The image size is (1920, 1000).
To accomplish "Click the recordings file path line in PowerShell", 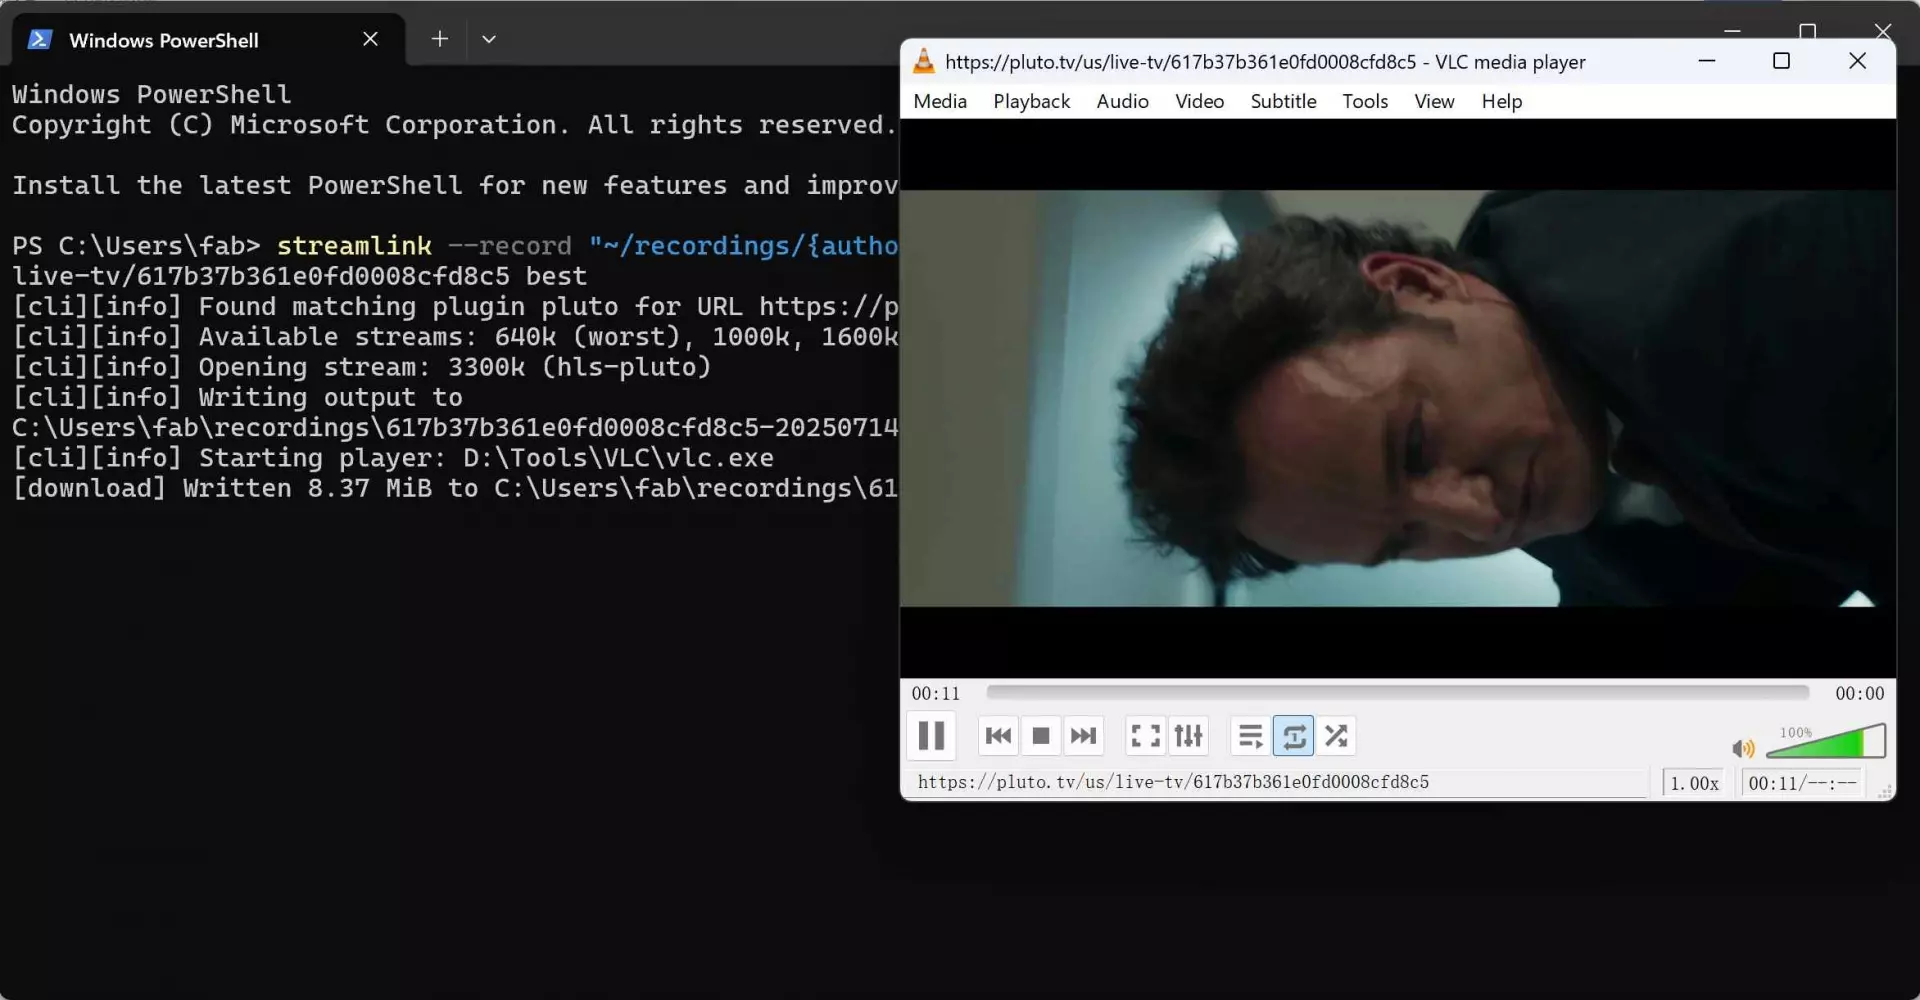I will coord(455,428).
